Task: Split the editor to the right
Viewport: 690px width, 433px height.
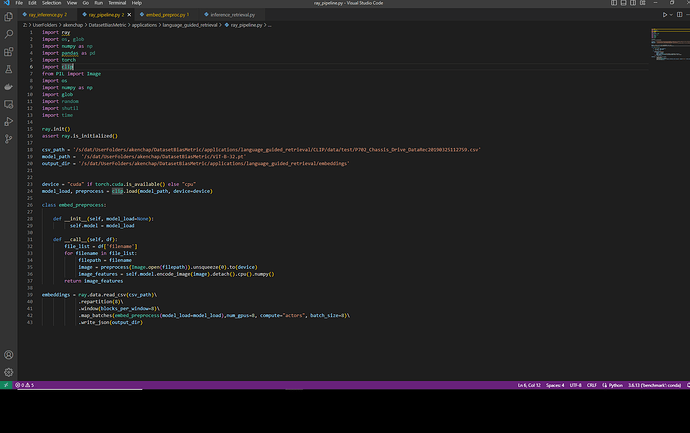Action: tap(679, 15)
